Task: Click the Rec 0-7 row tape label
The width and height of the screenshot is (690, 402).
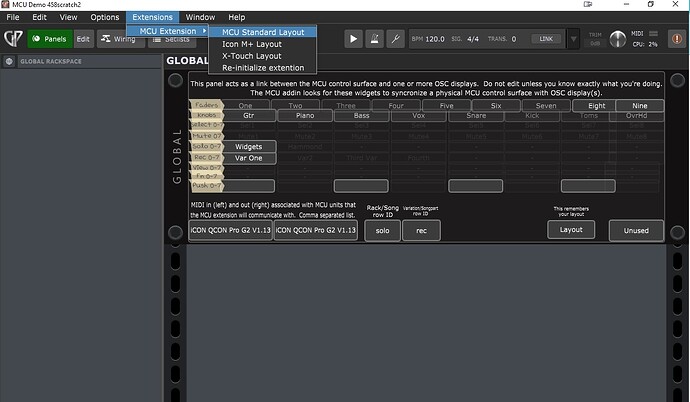Action: pyautogui.click(x=206, y=157)
